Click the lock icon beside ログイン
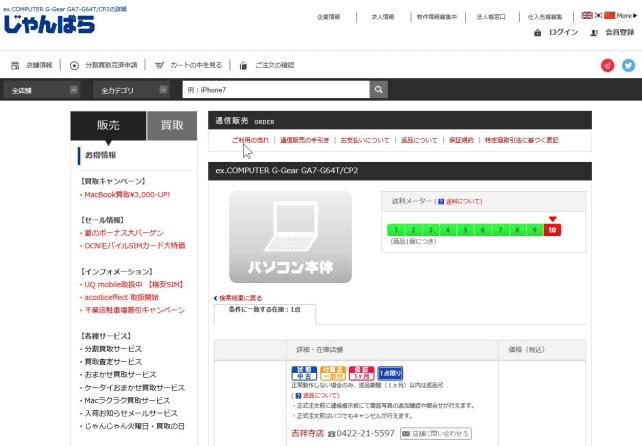 click(x=538, y=32)
